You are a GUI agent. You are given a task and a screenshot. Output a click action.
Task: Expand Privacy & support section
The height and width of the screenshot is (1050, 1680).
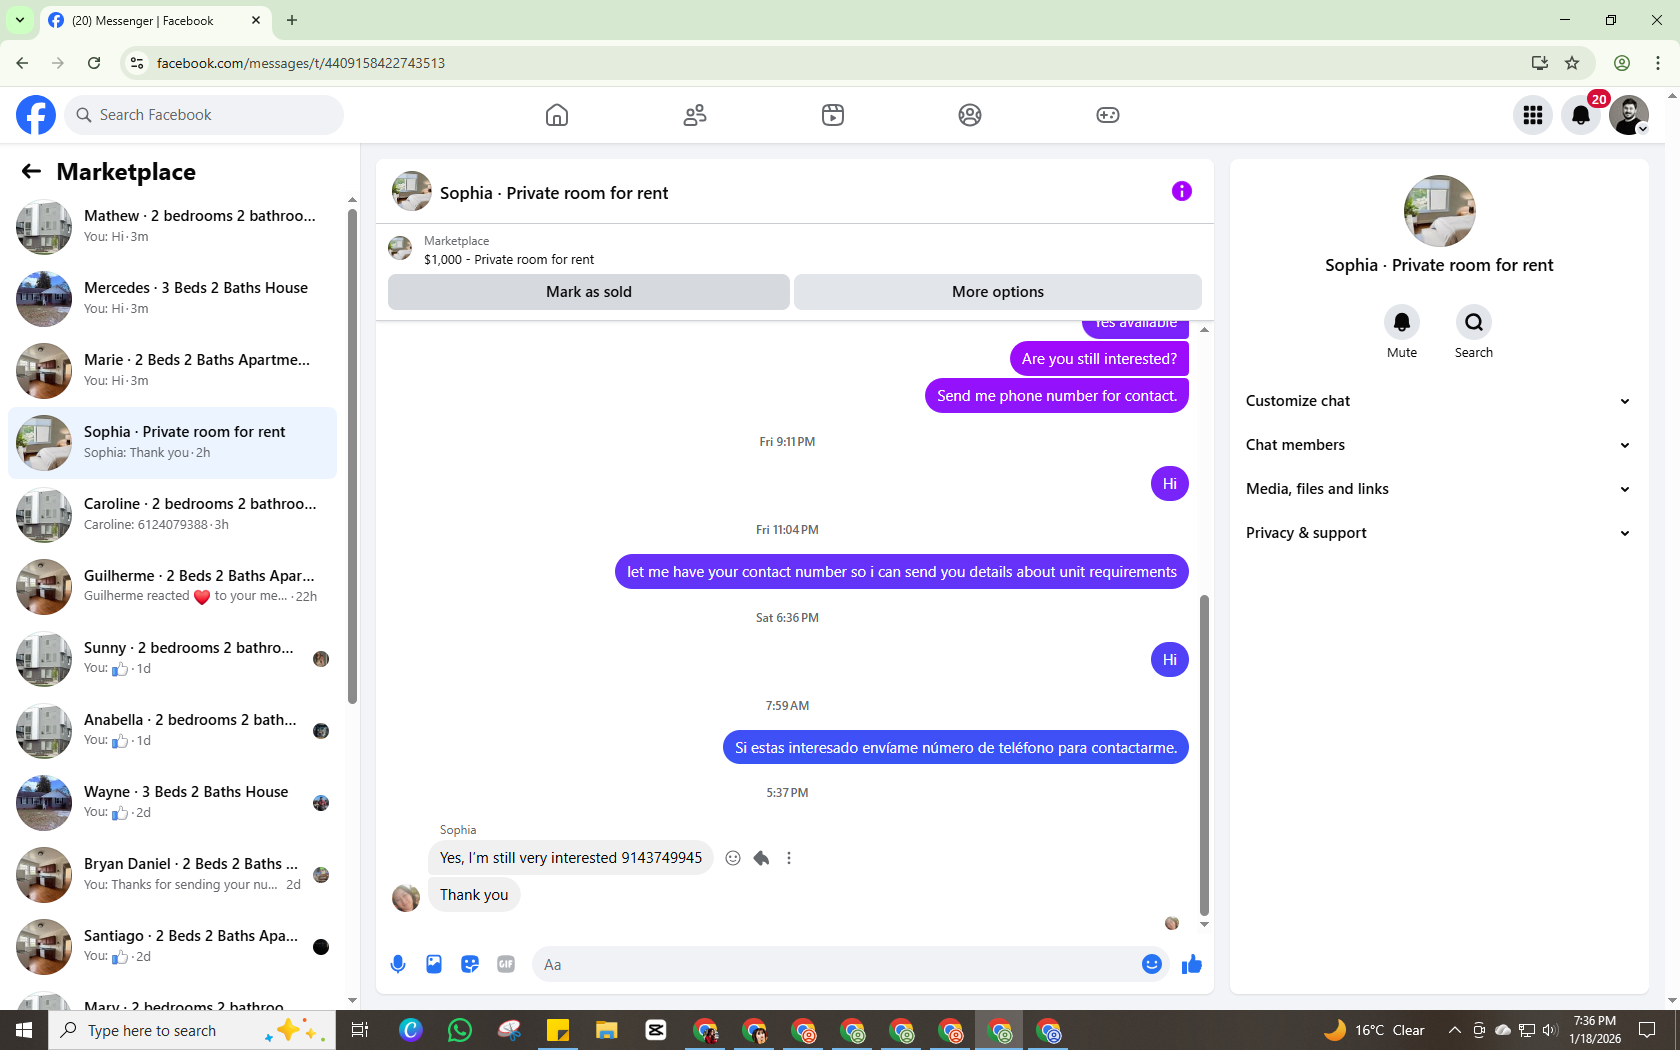(x=1439, y=533)
